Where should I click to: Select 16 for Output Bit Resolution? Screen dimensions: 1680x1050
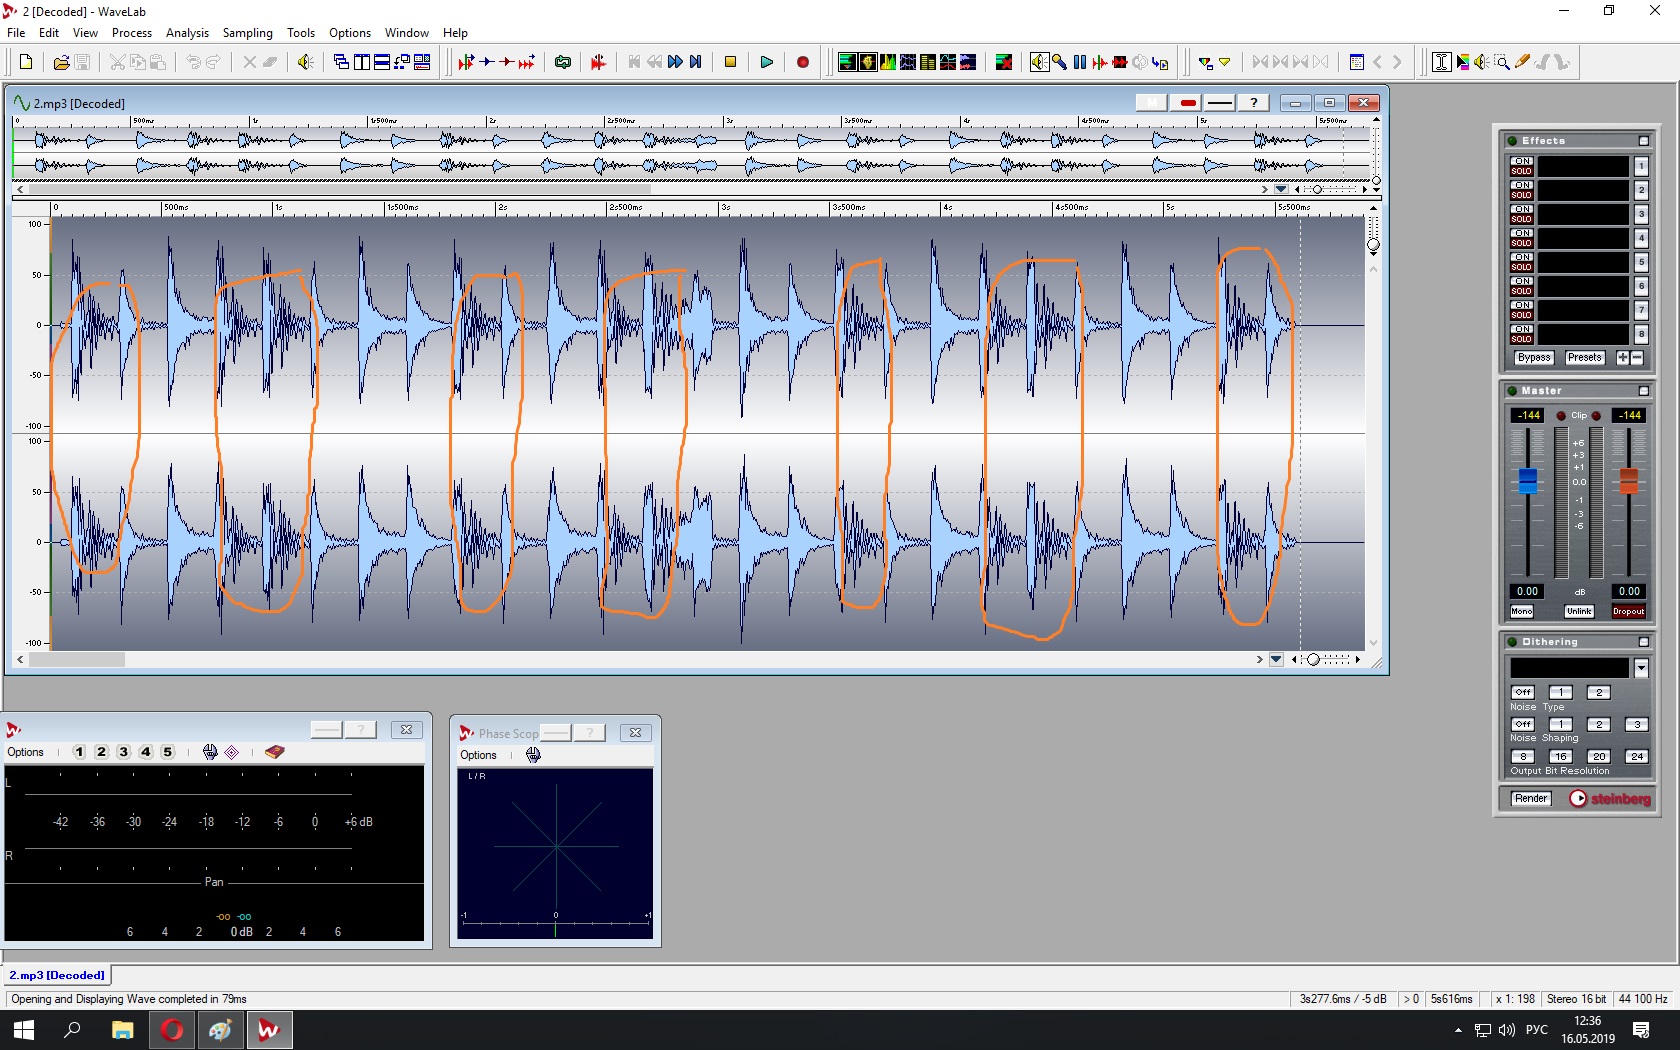coord(1560,756)
